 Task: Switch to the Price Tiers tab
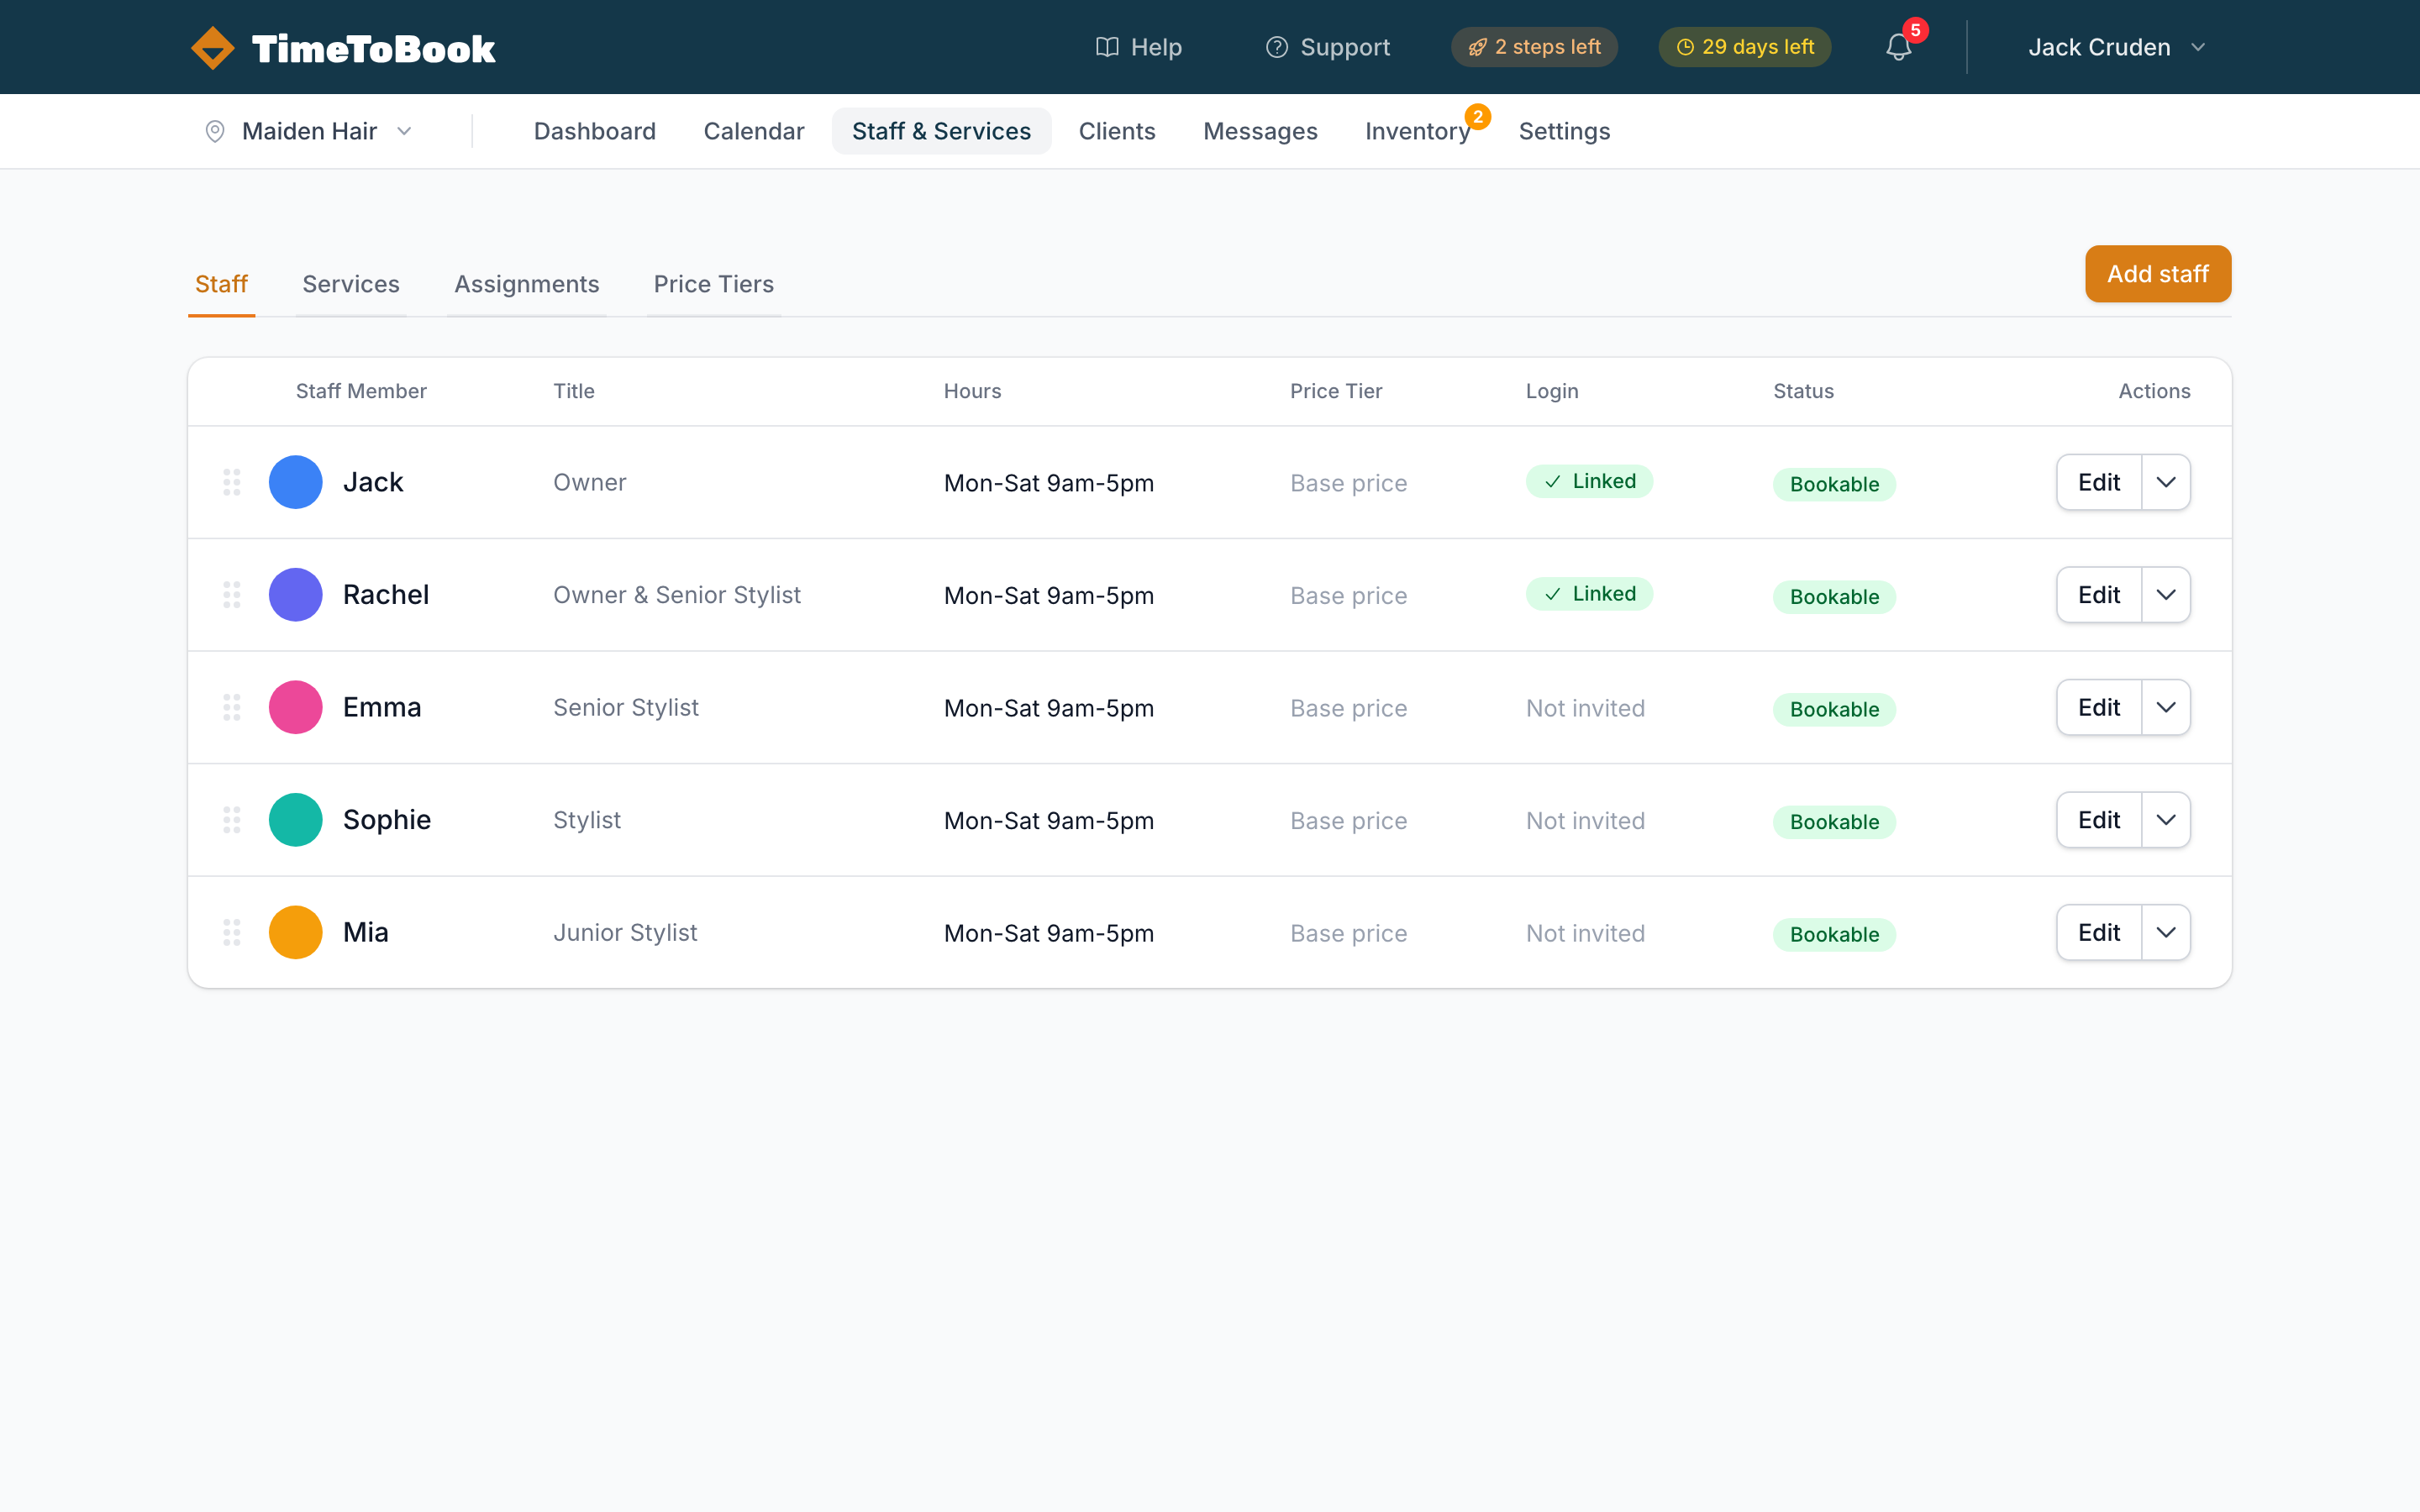coord(713,284)
